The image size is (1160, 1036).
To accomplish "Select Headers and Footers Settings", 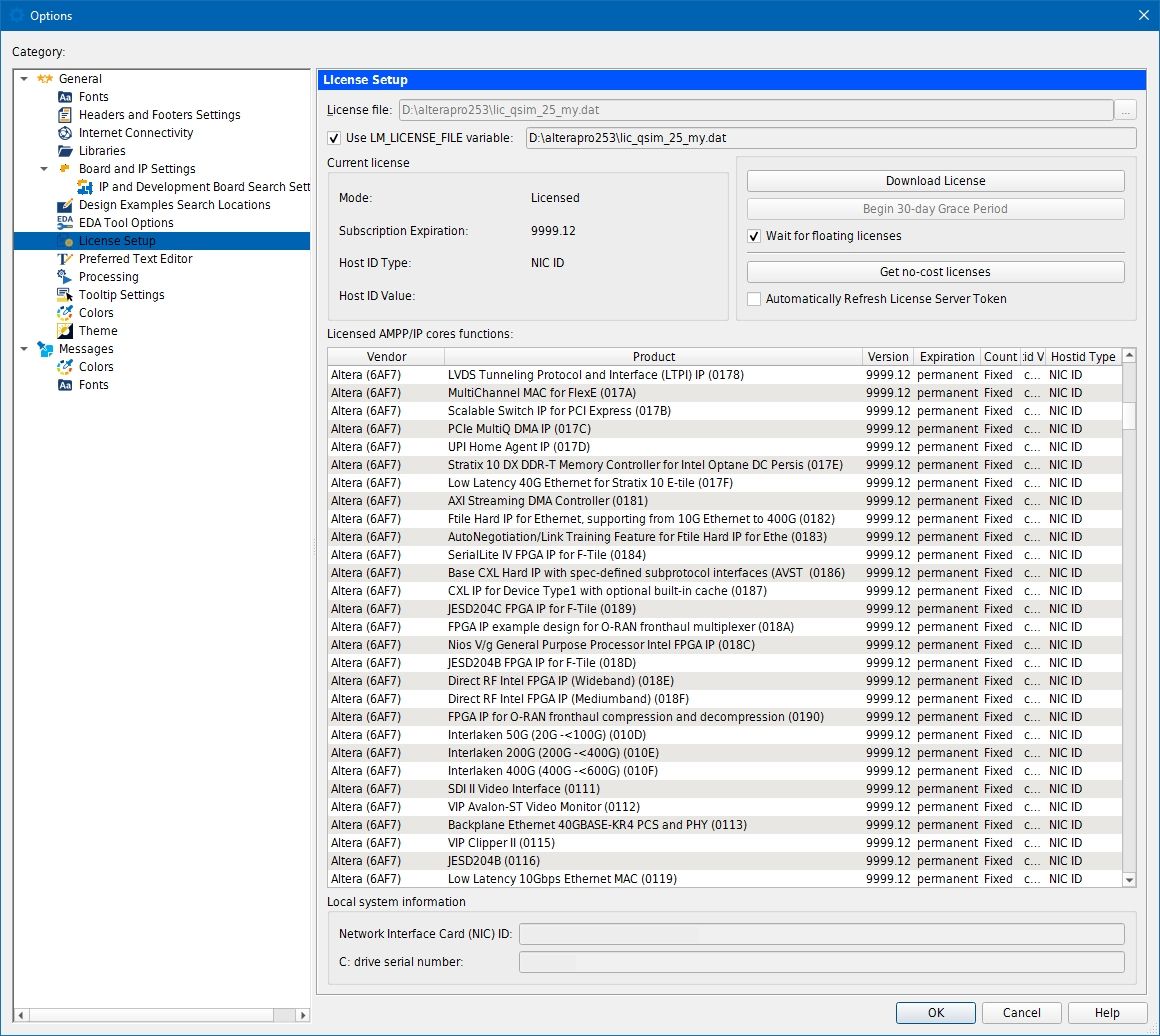I will [158, 114].
